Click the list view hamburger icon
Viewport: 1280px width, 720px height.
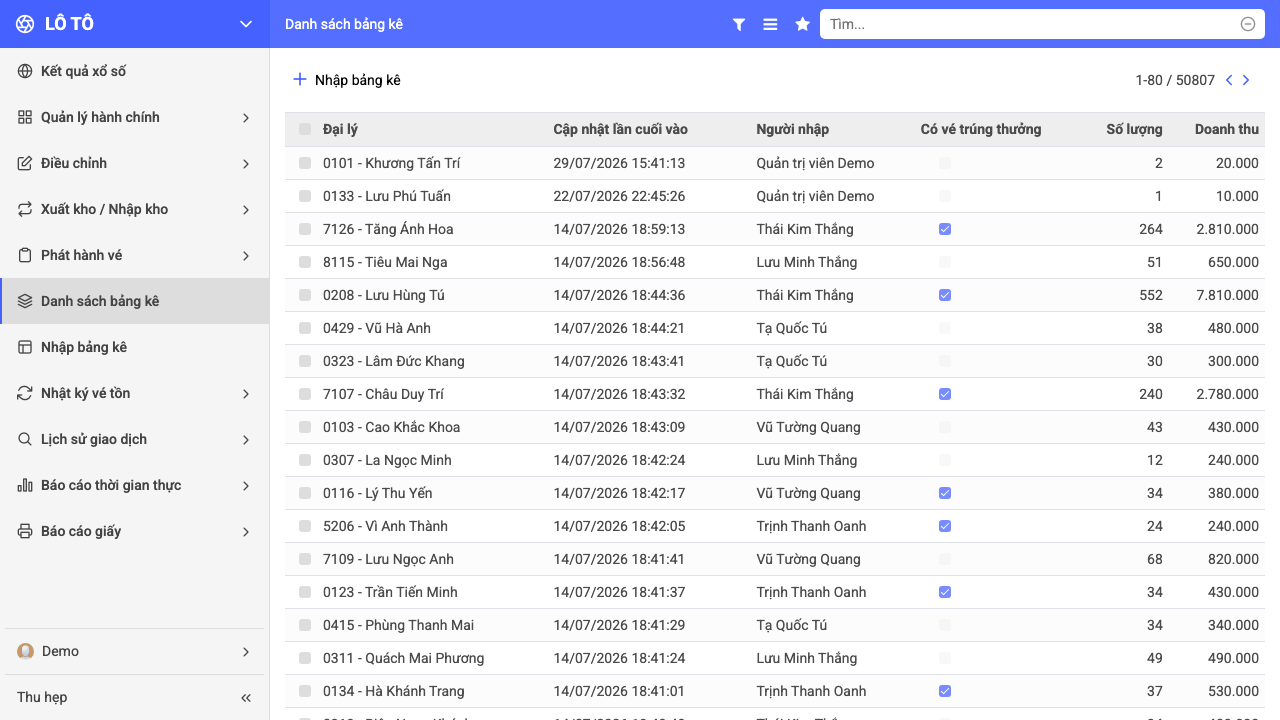coord(770,24)
